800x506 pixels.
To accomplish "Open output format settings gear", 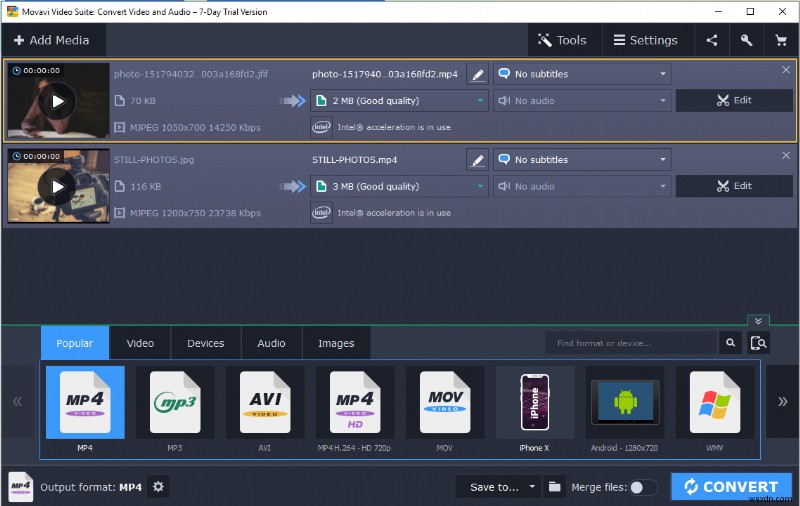I will (158, 487).
